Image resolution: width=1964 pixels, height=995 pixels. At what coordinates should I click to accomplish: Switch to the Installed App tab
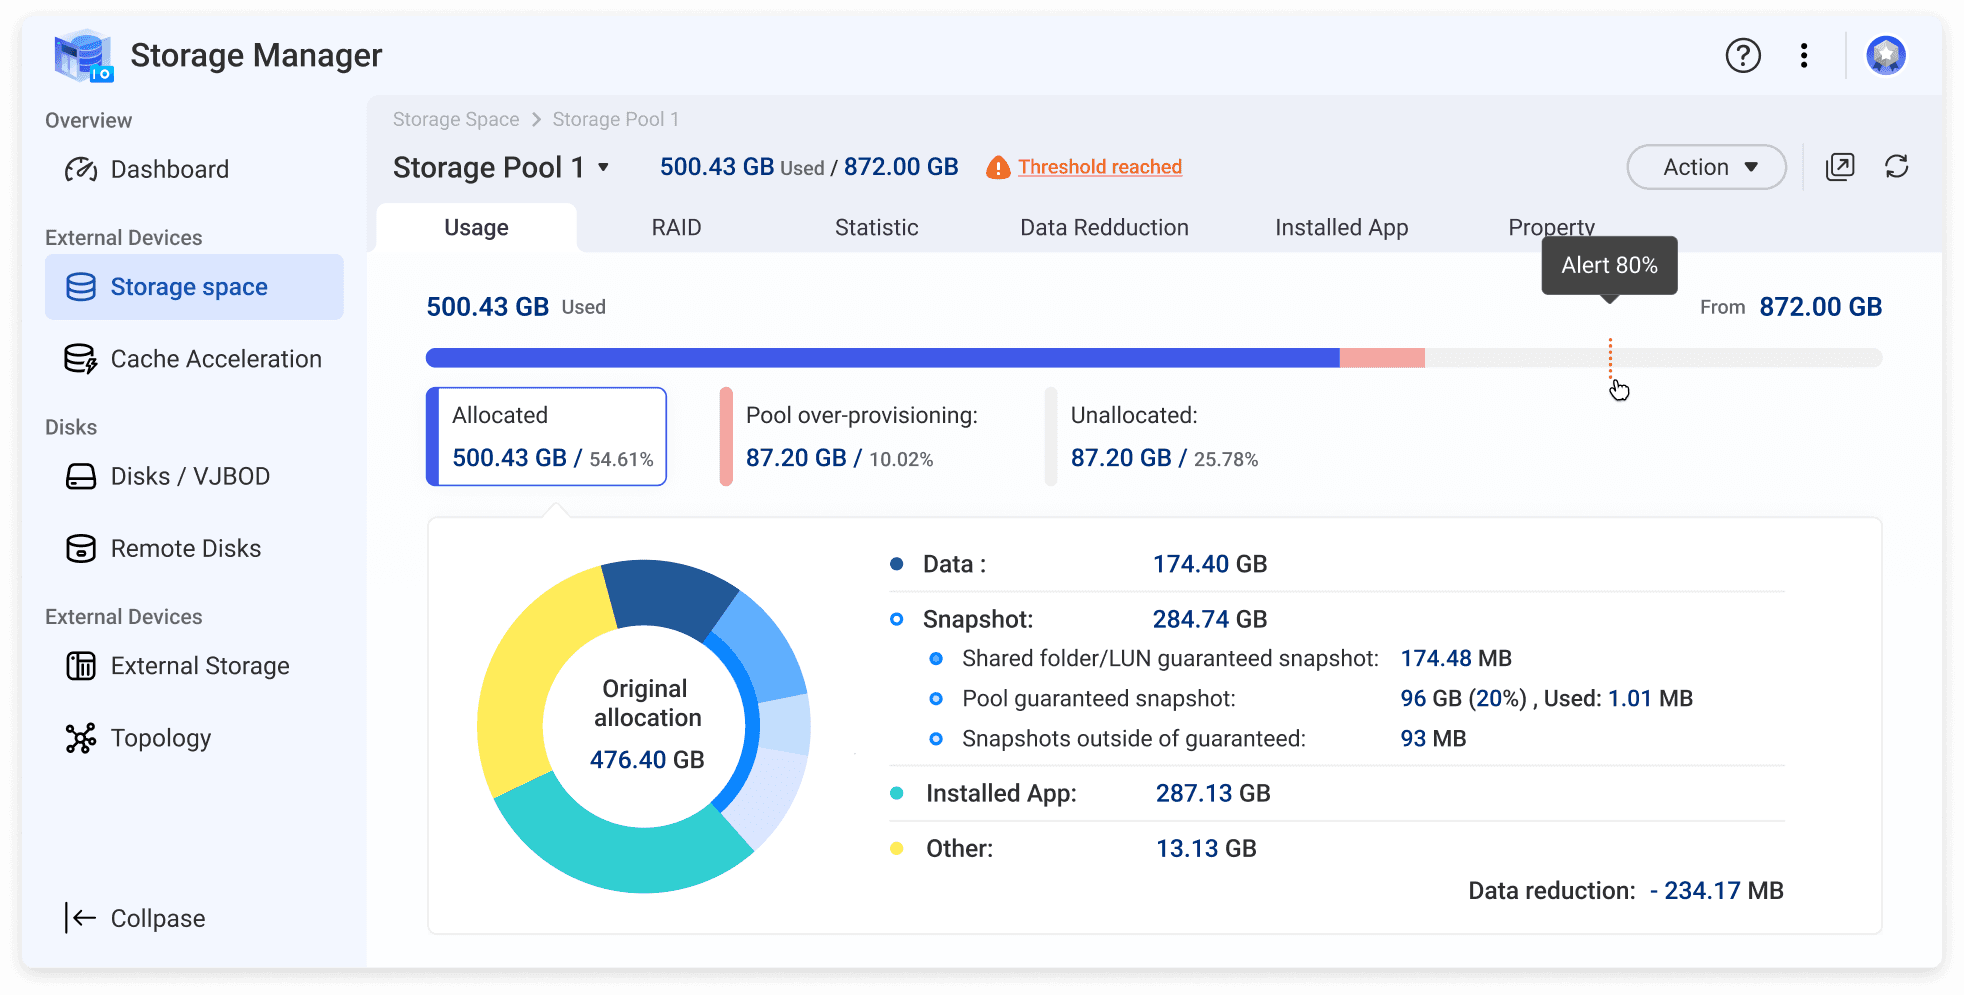pyautogui.click(x=1342, y=227)
